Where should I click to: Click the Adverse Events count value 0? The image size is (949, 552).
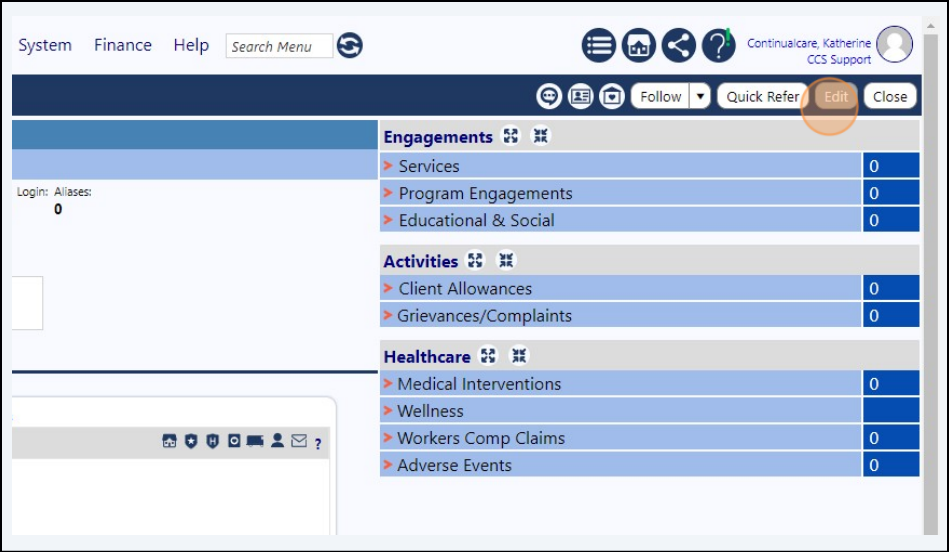point(890,465)
